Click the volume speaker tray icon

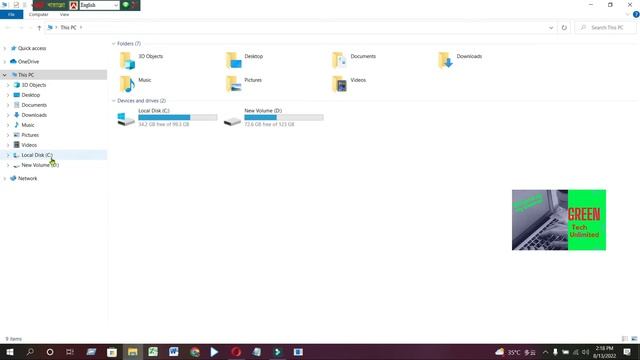tap(585, 352)
